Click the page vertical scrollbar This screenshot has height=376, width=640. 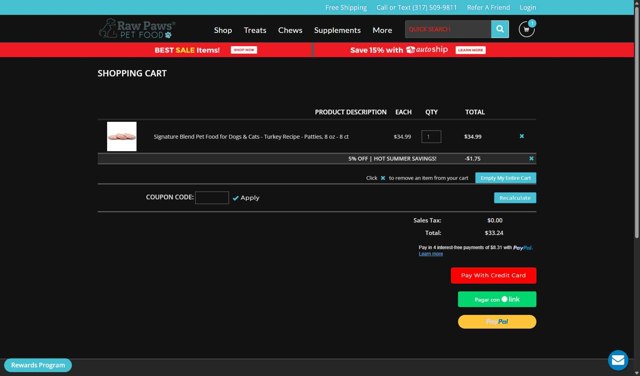point(637,122)
